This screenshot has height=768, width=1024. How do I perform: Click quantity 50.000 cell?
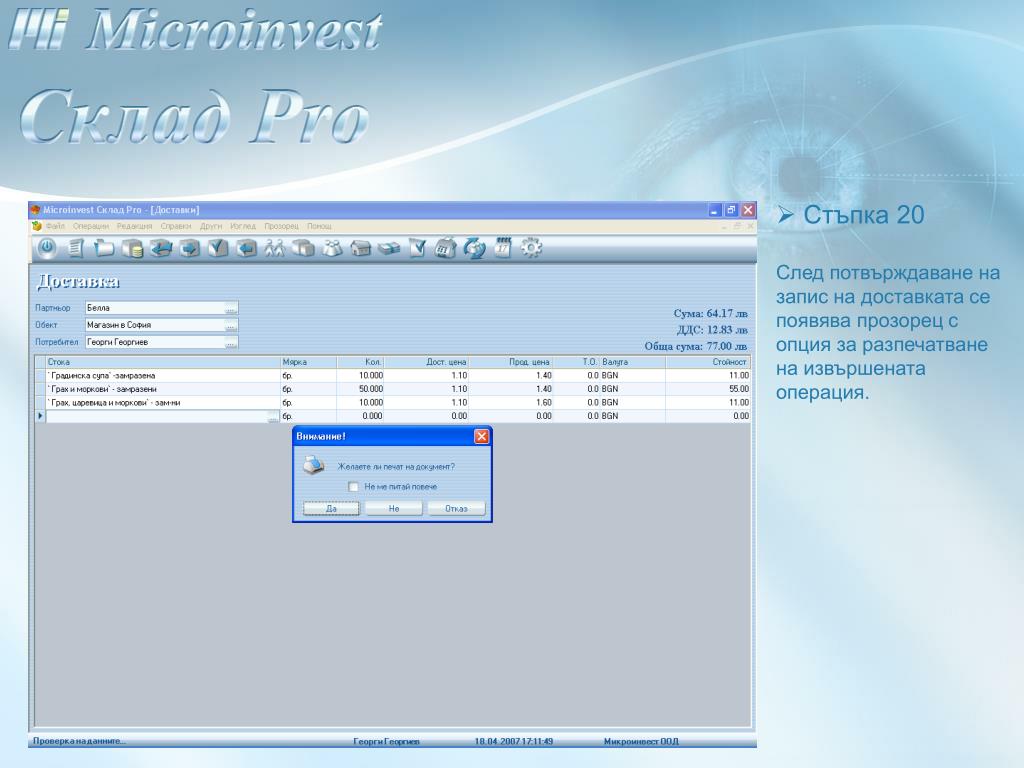[360, 389]
